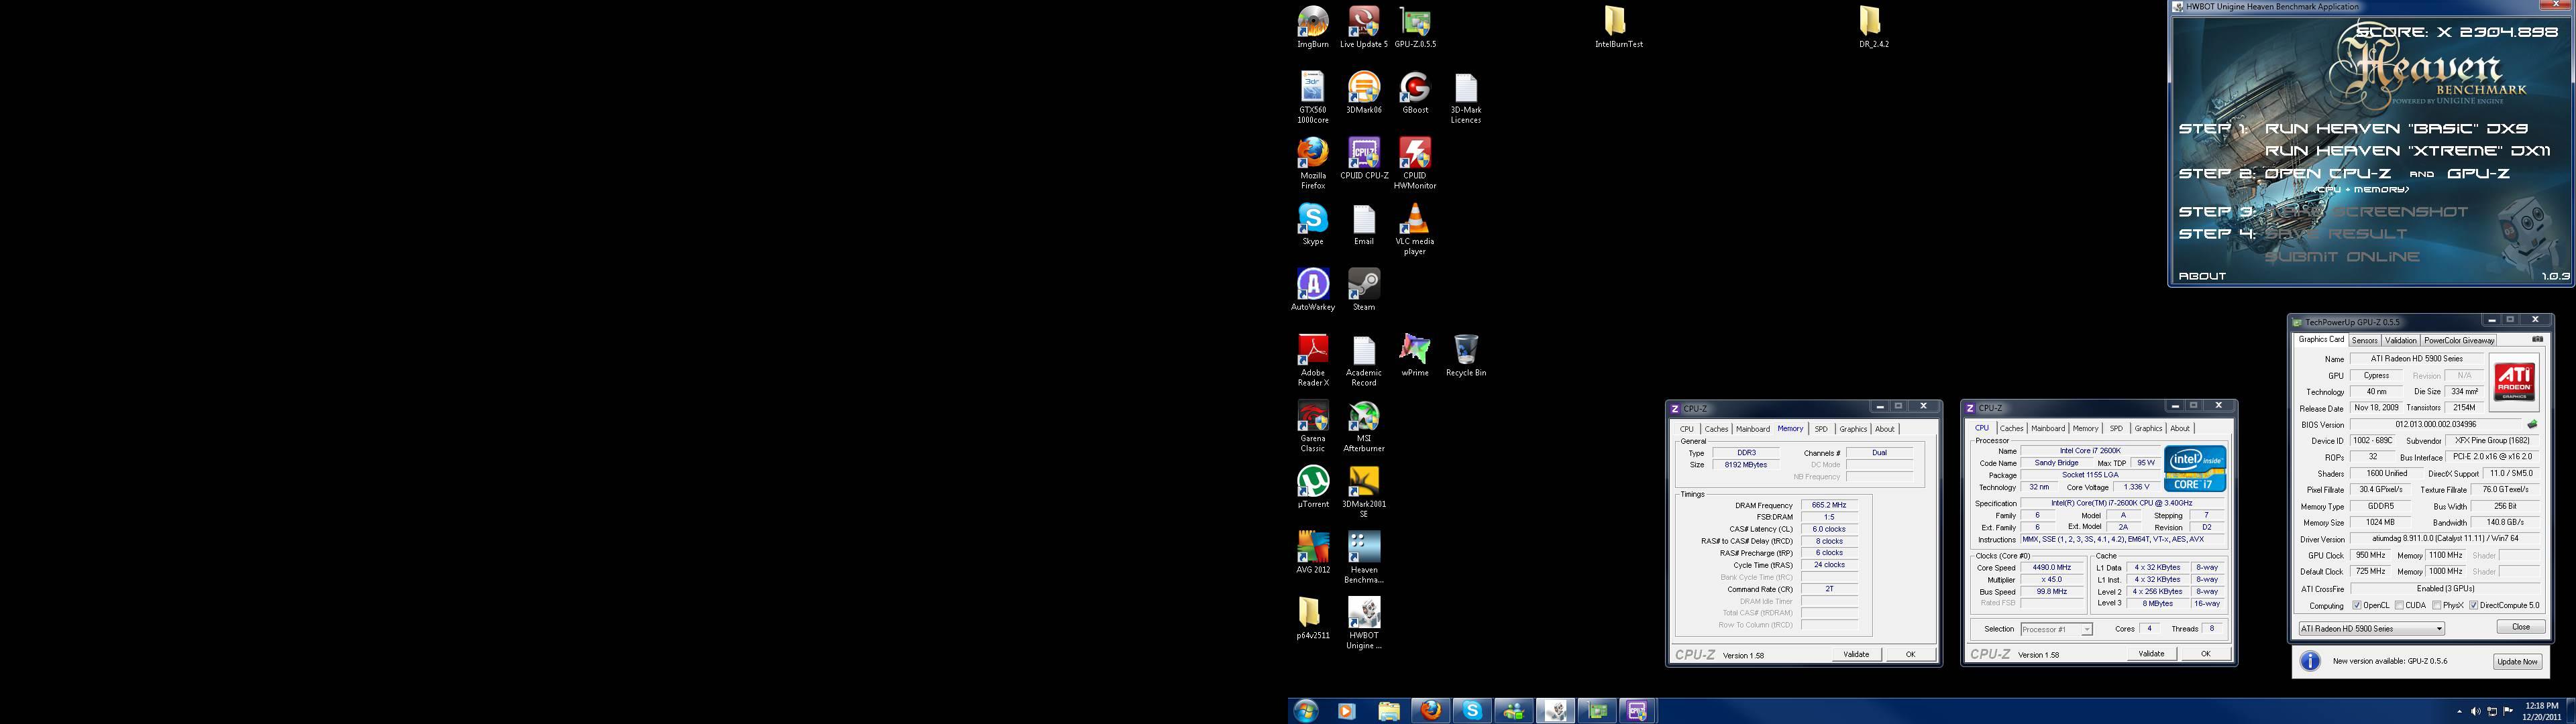Select SPD tab in CPU-Z Memory window

click(1821, 429)
